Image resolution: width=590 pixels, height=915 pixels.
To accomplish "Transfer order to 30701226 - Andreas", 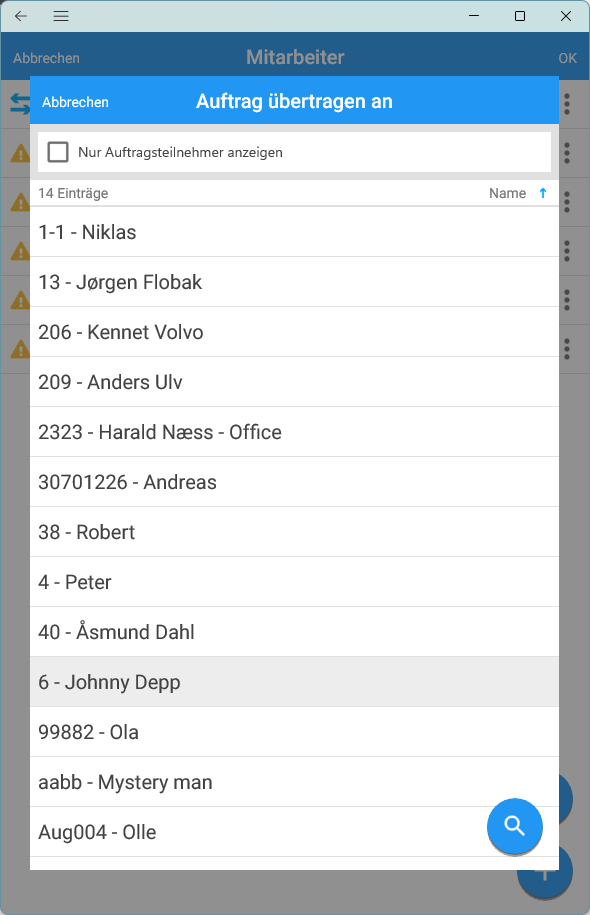I will 294,482.
